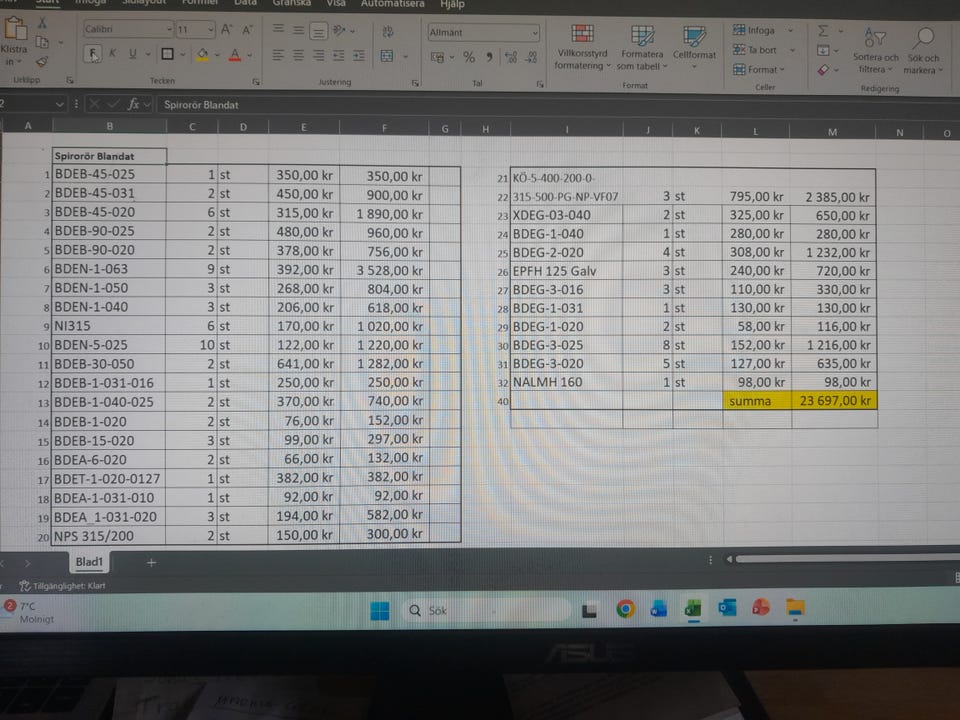The height and width of the screenshot is (720, 960).
Task: Click the Cellformat button
Action: tap(694, 48)
